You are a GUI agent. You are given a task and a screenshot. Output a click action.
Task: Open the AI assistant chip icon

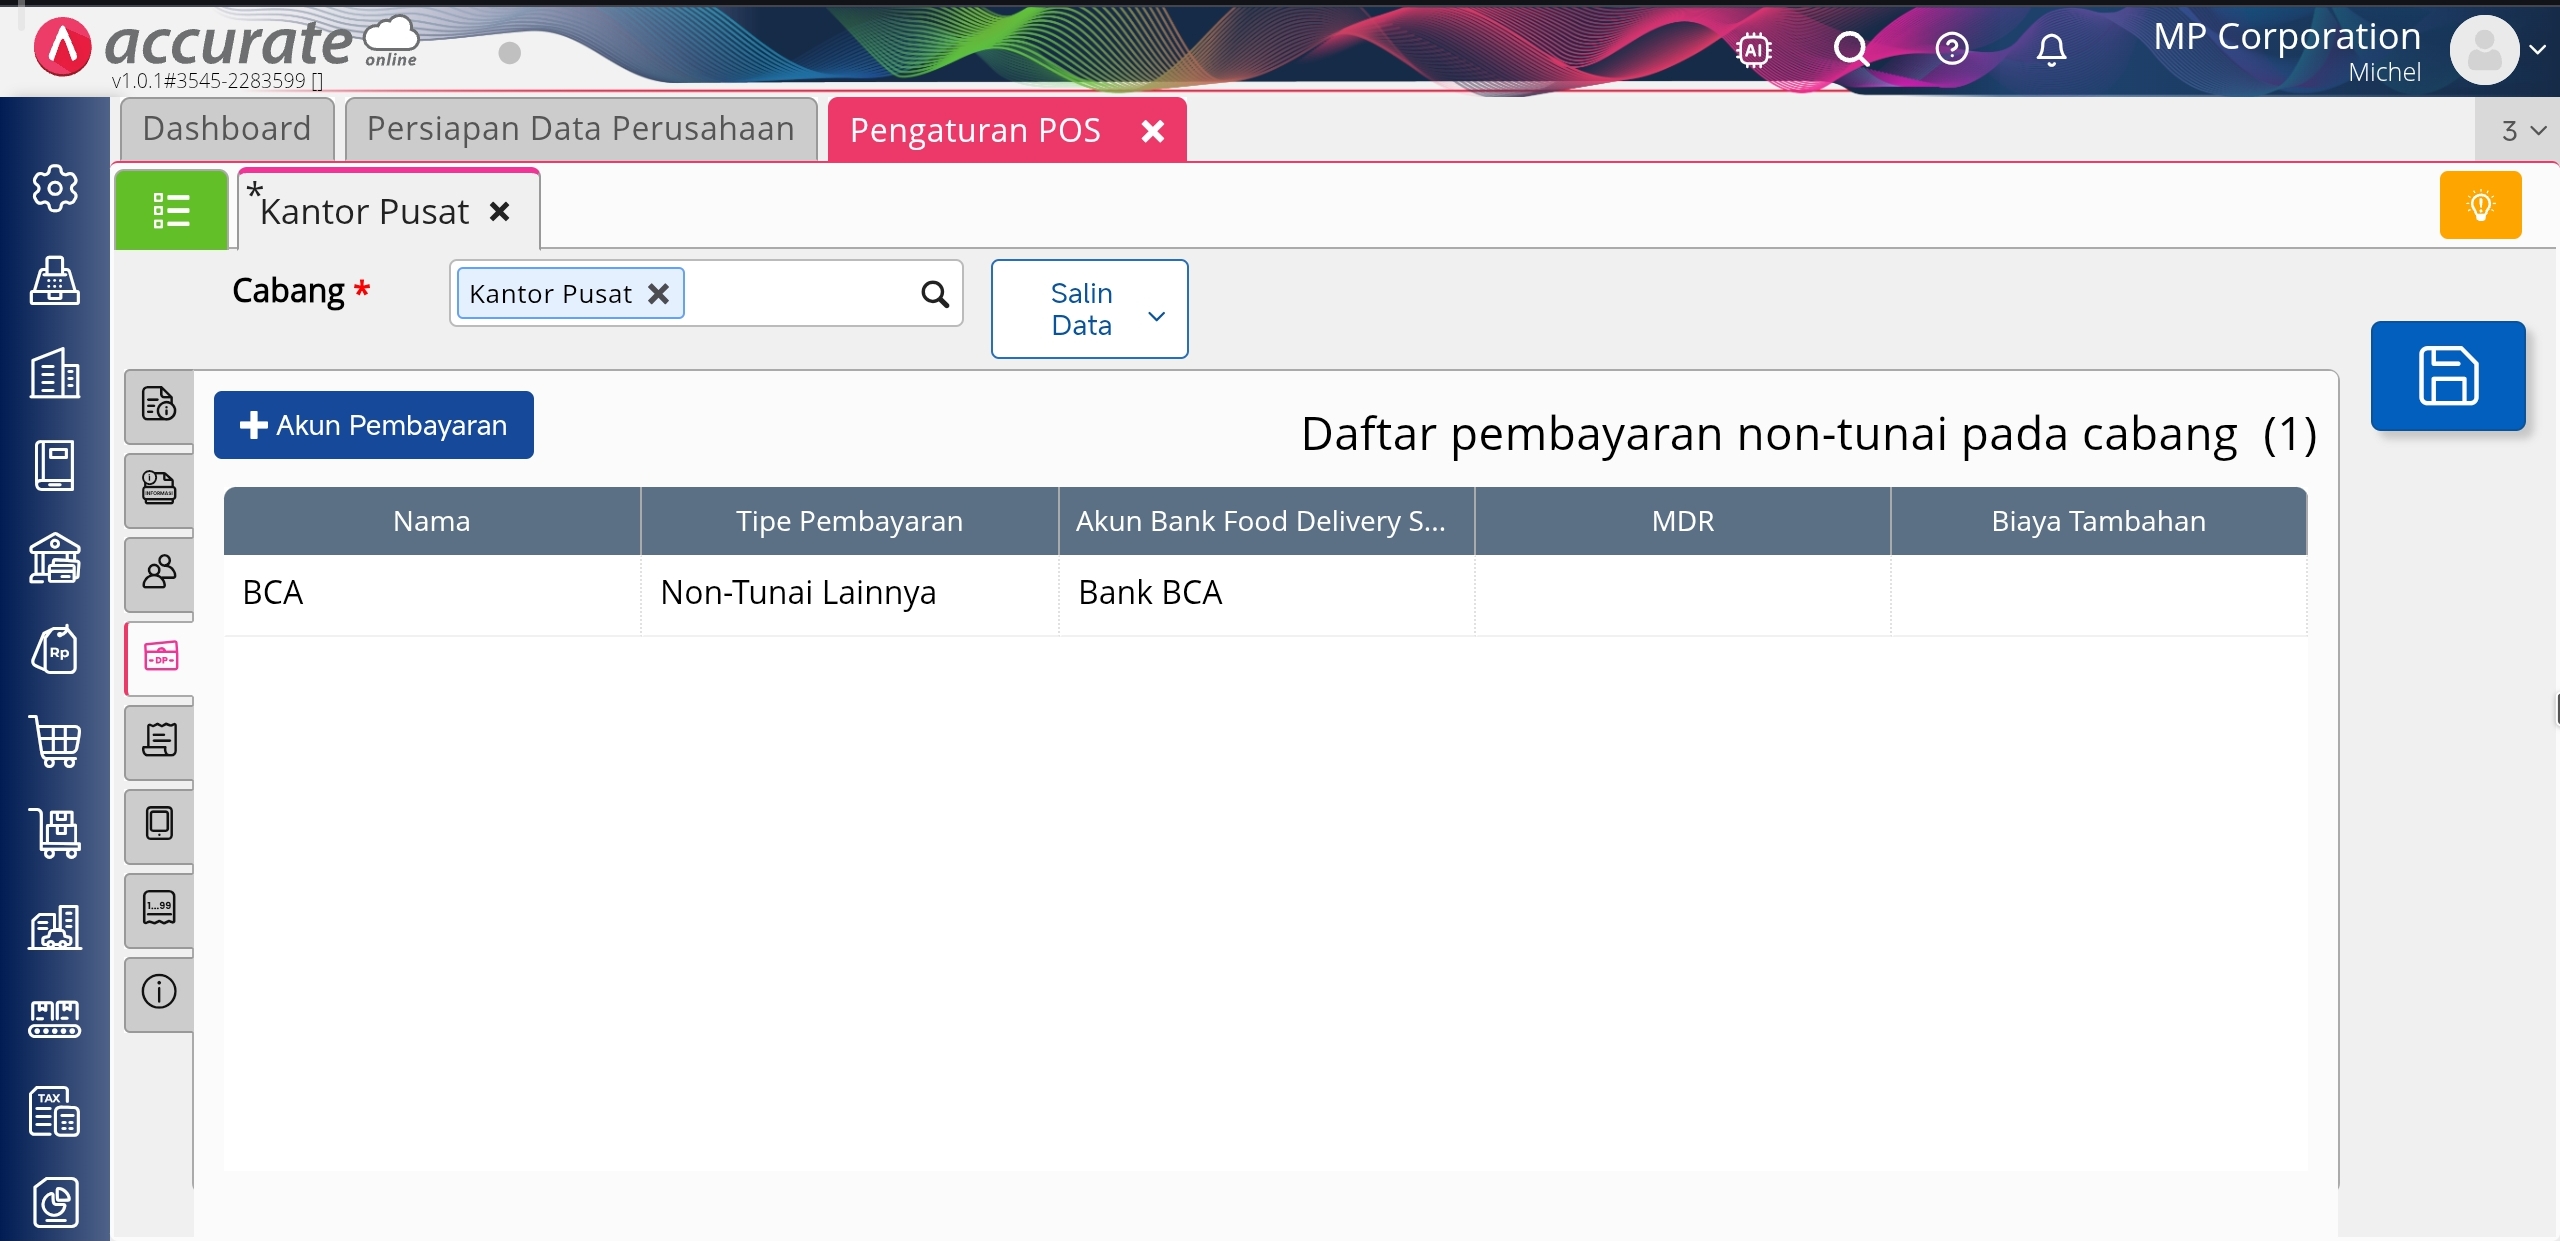coord(1753,49)
